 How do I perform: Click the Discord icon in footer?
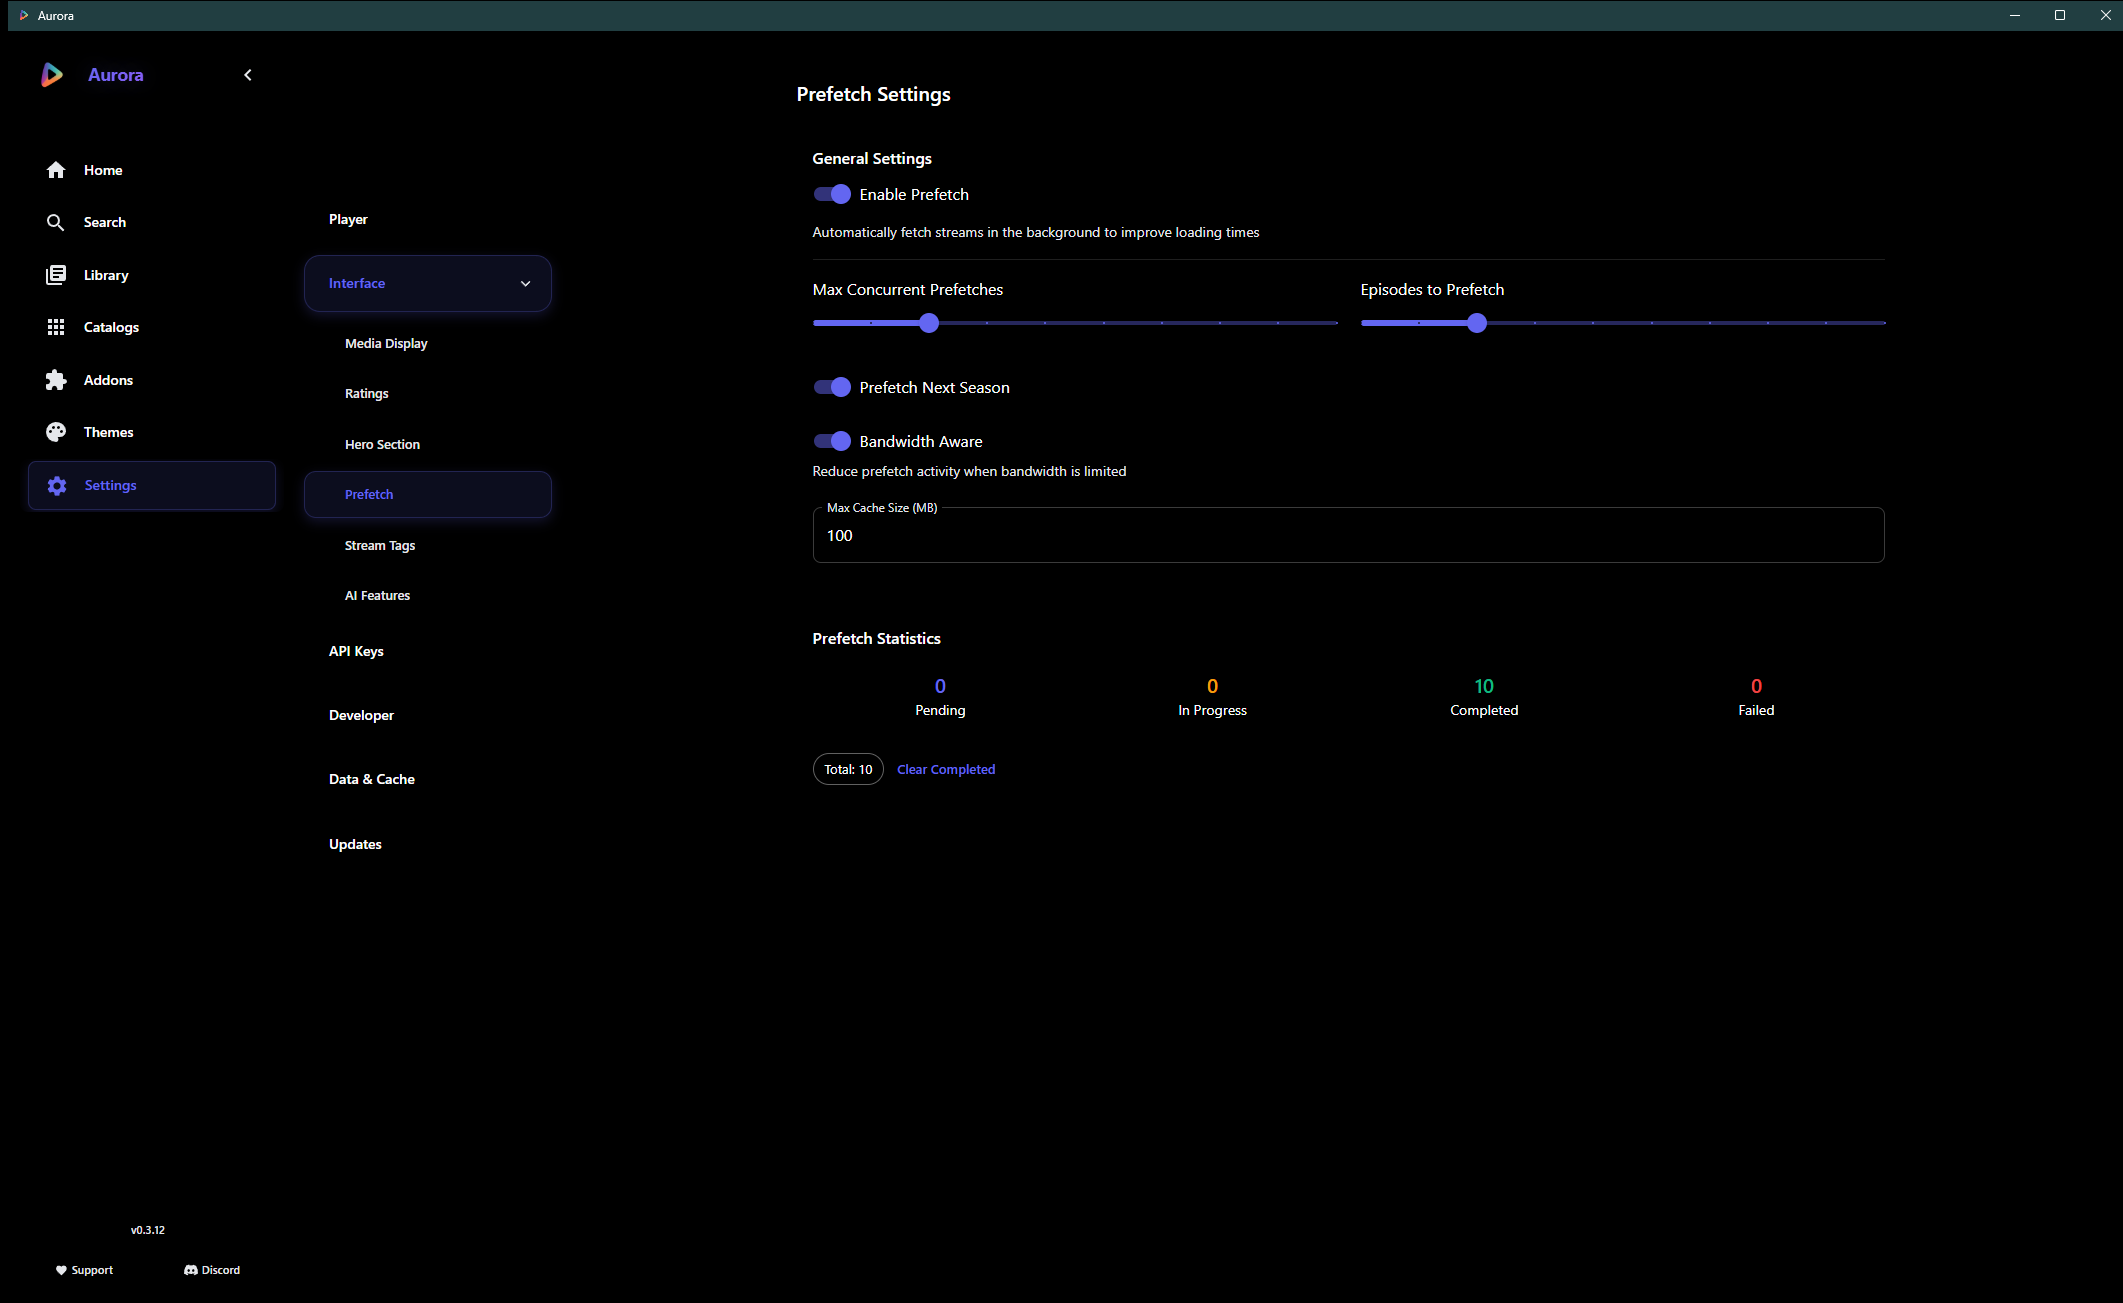tap(191, 1270)
